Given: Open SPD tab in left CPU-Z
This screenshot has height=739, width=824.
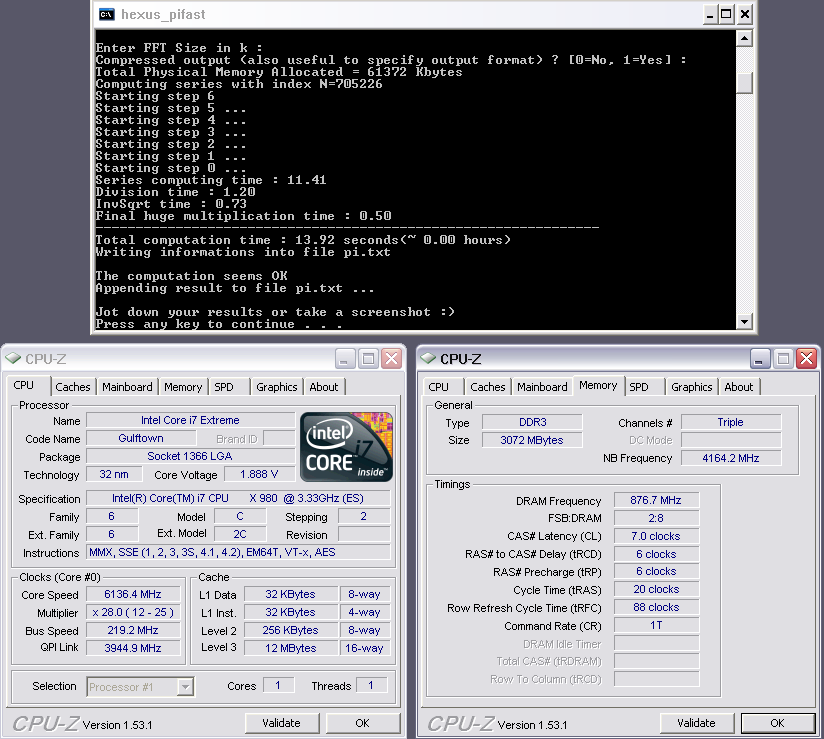Looking at the screenshot, I should 229,387.
